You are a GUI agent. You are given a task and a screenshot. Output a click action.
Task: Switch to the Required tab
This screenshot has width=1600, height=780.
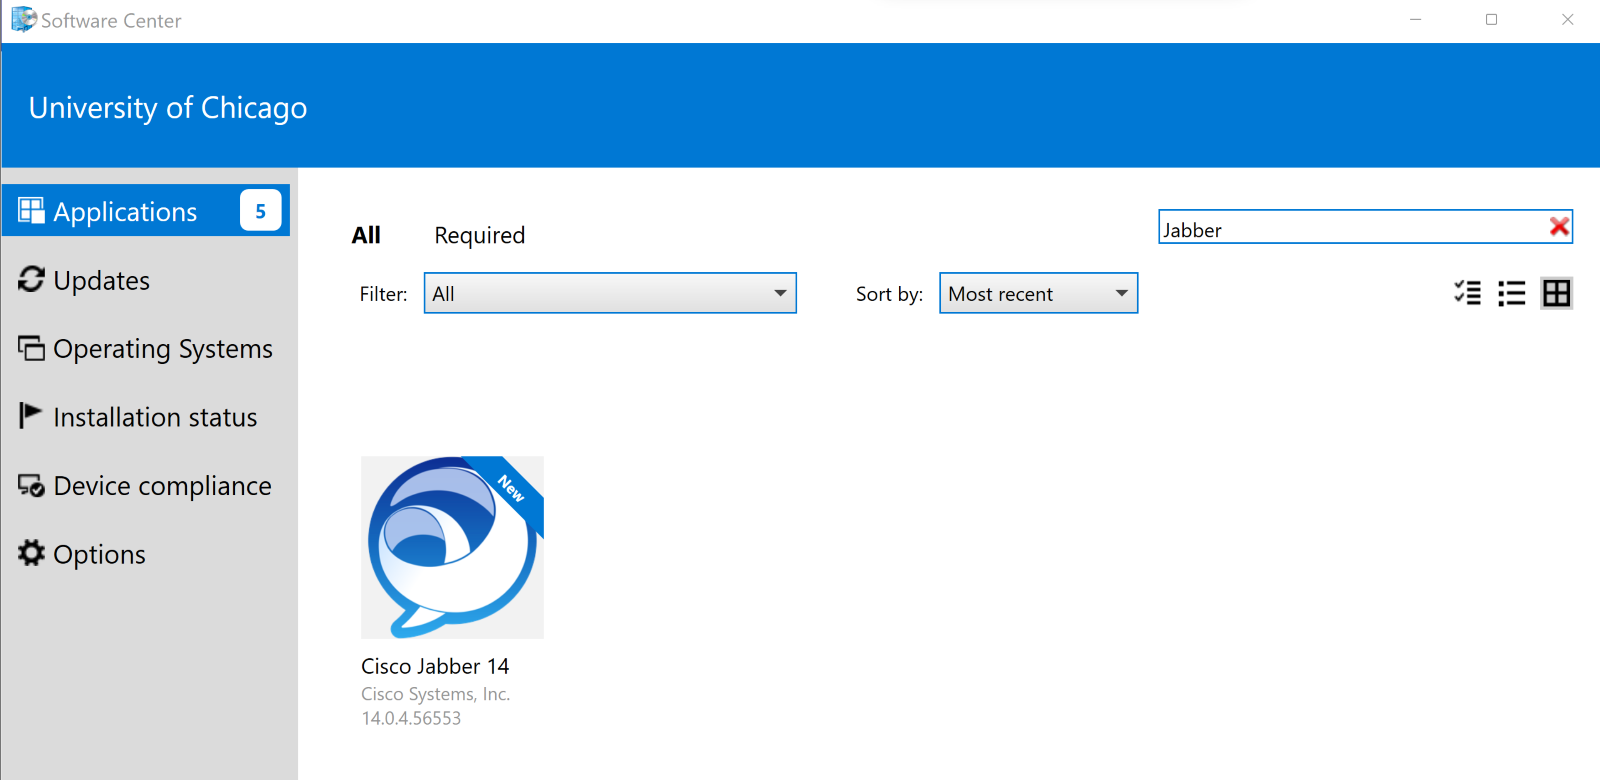click(x=480, y=235)
